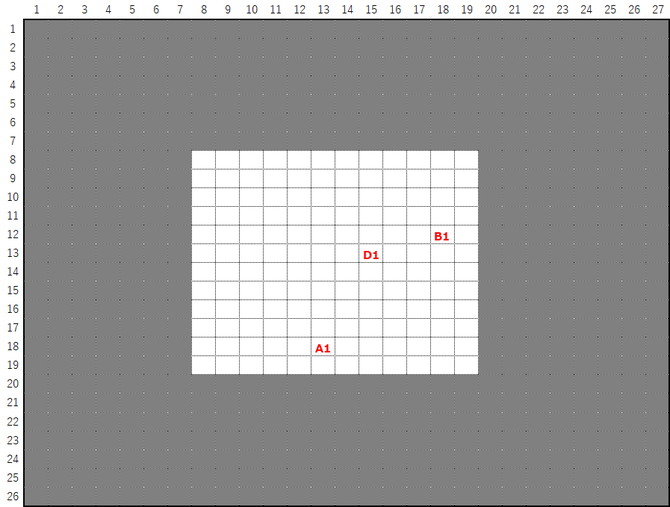Click row header number 20

point(13,384)
